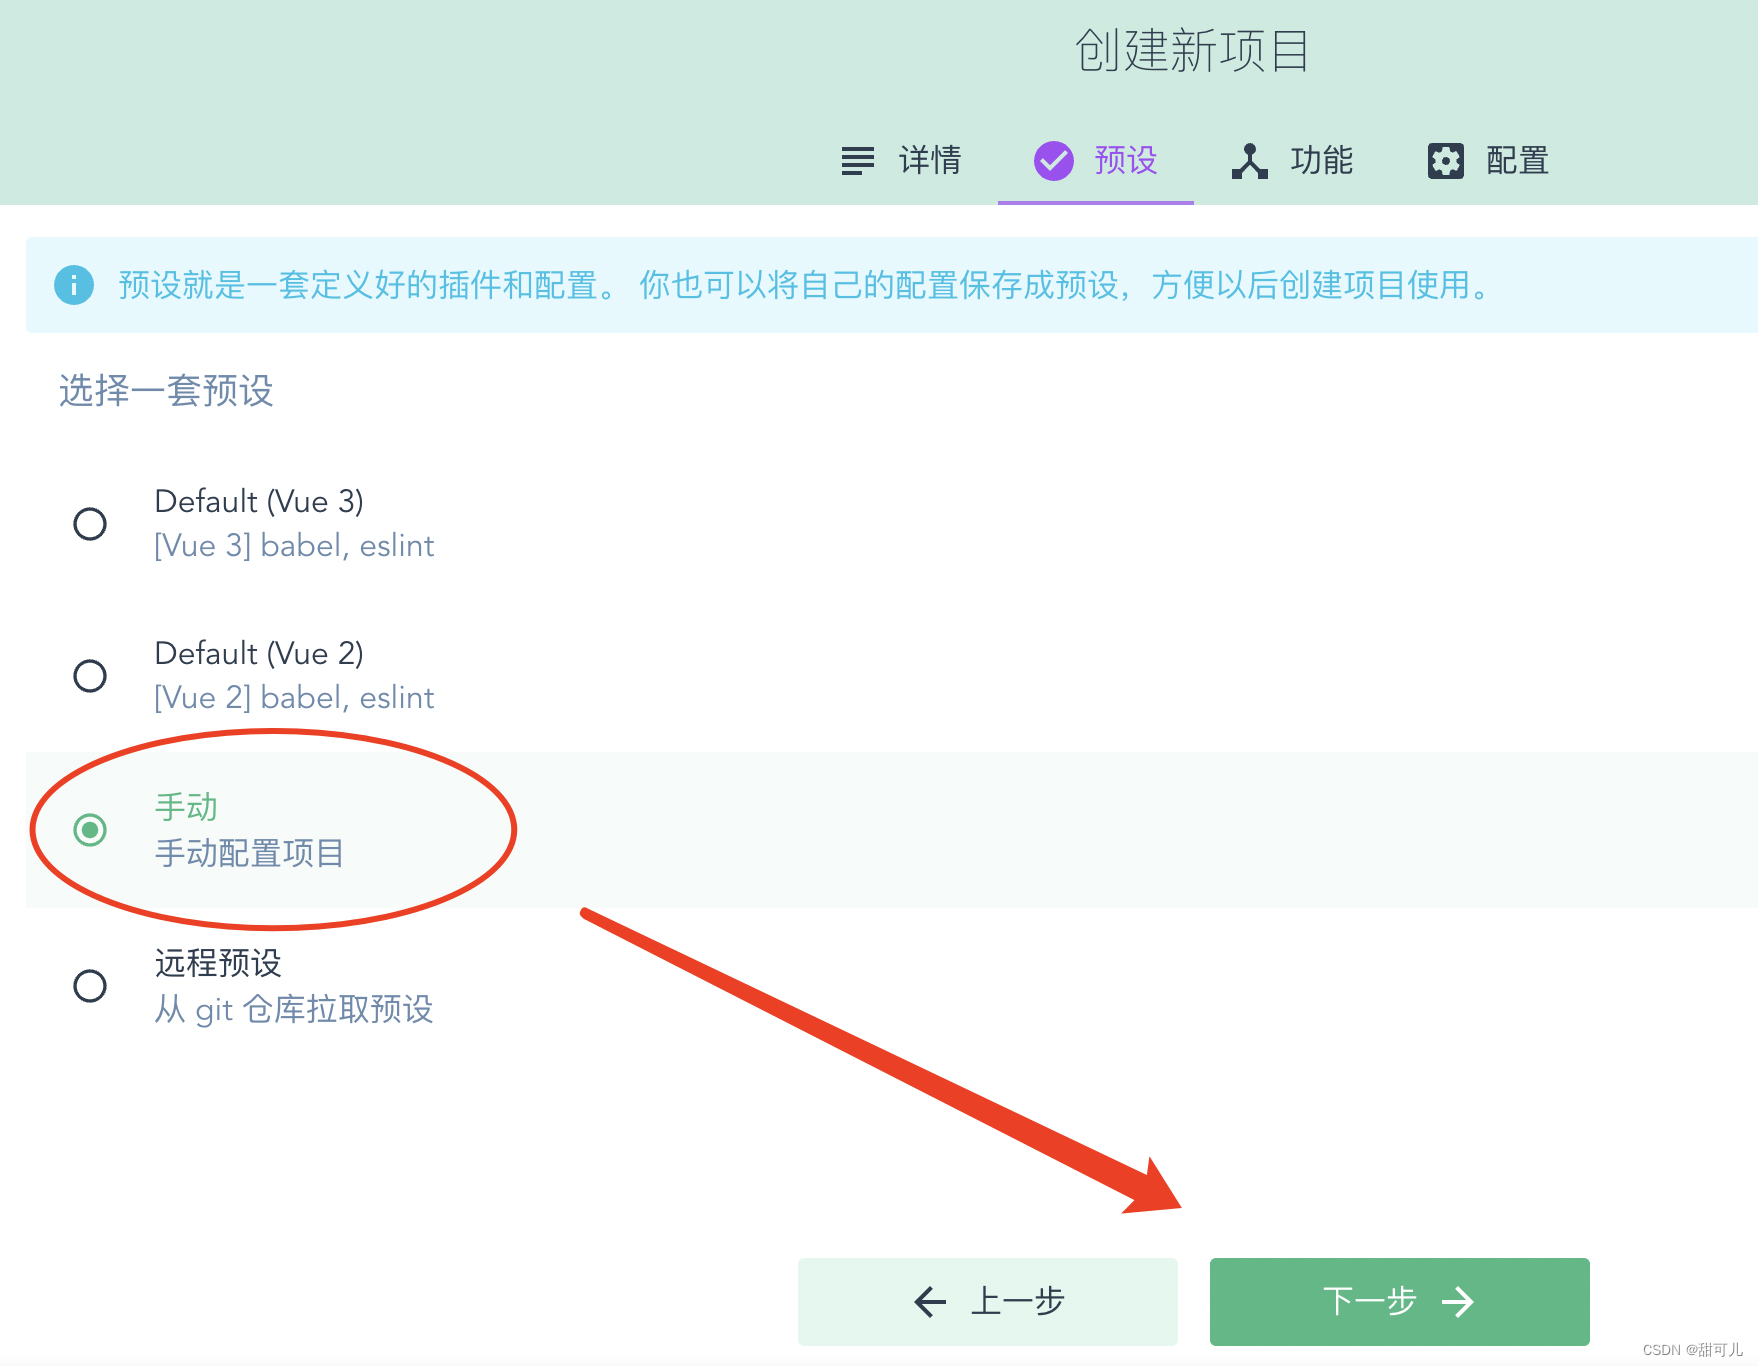Click the 从 git 仓库拉取预设 description

294,1009
